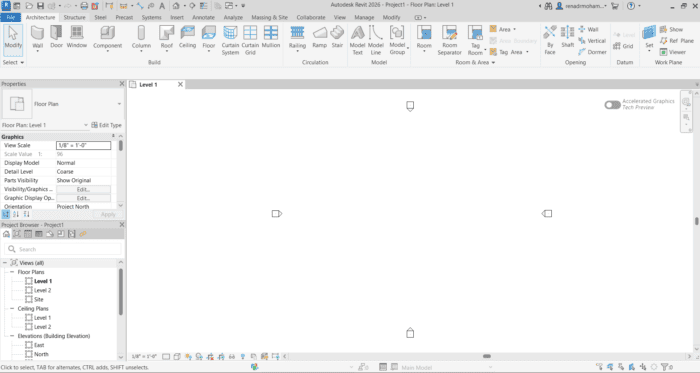
Task: Click the Project Browser search field
Action: coord(63,249)
